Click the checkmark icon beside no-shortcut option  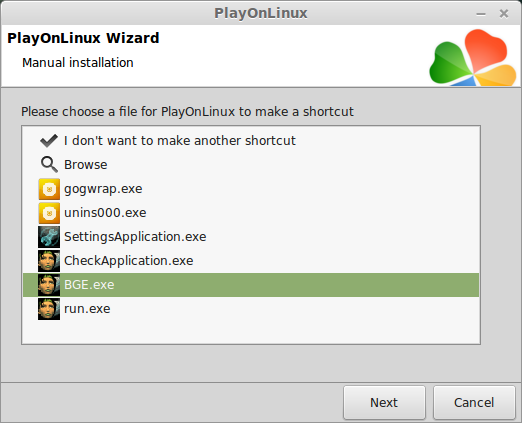(49, 141)
